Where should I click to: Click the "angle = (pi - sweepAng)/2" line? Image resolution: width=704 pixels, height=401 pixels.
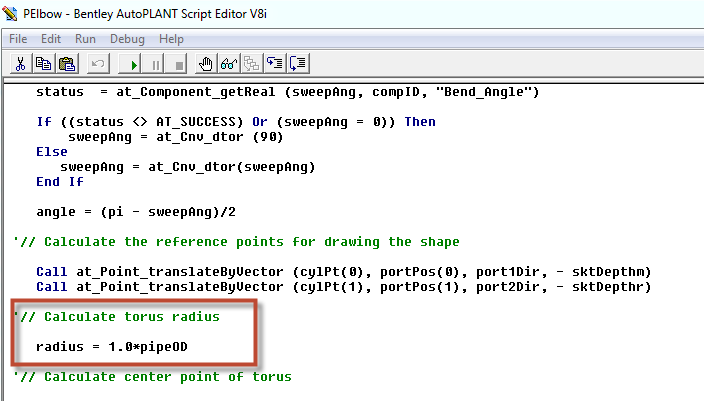136,212
